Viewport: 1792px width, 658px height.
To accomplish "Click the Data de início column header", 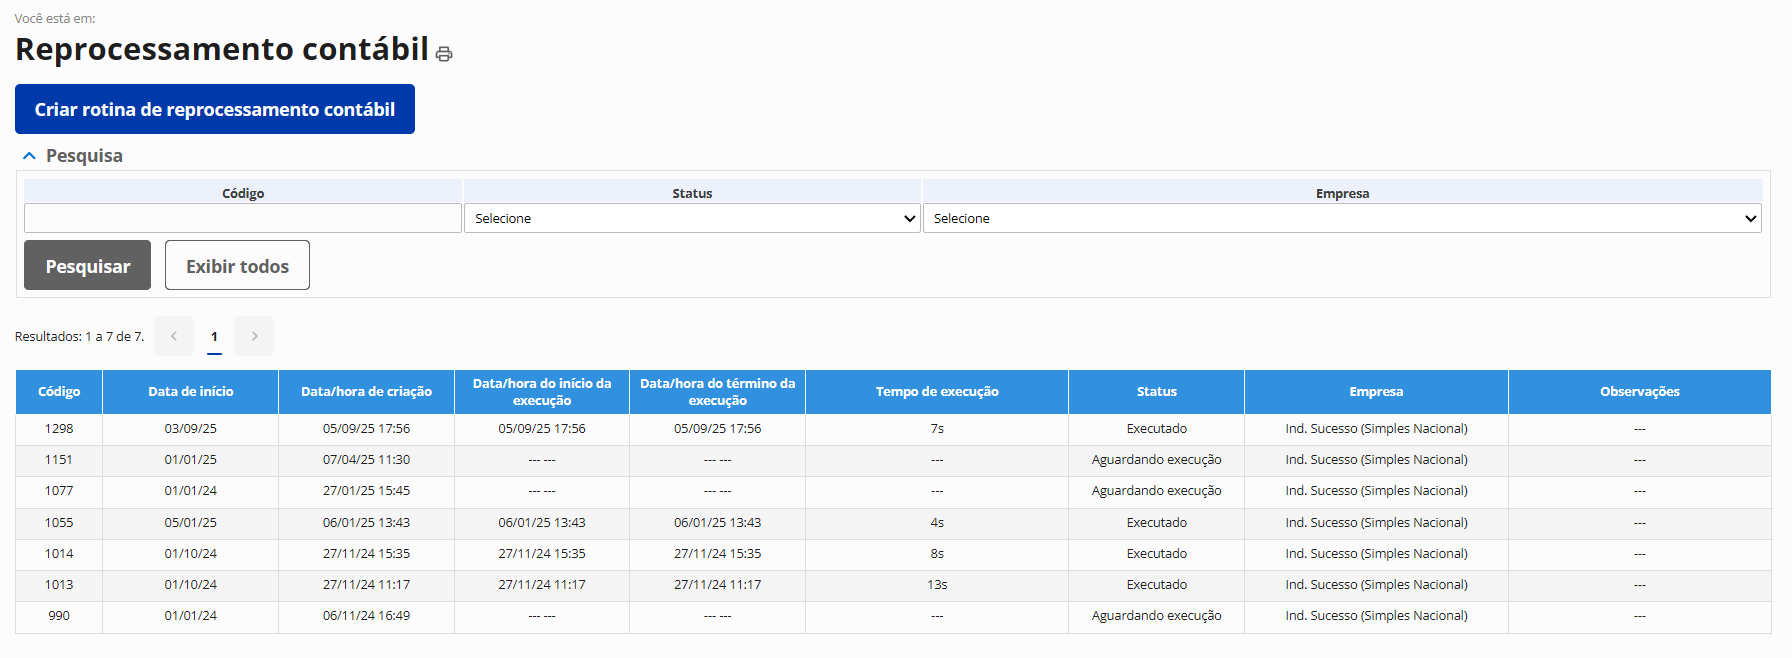I will (x=190, y=392).
